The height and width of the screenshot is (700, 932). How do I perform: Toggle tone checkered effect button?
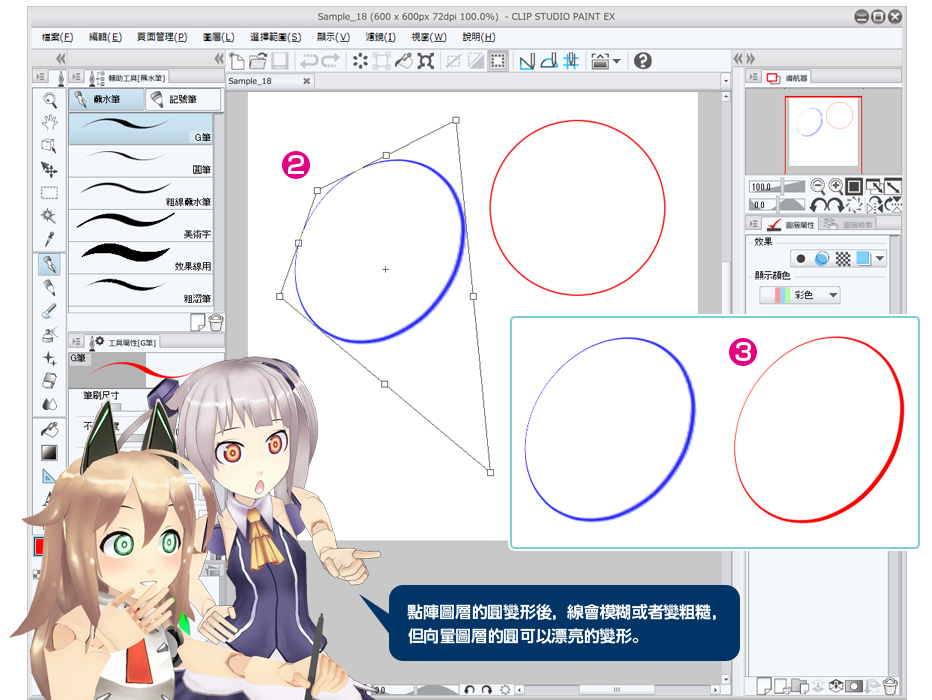(843, 258)
